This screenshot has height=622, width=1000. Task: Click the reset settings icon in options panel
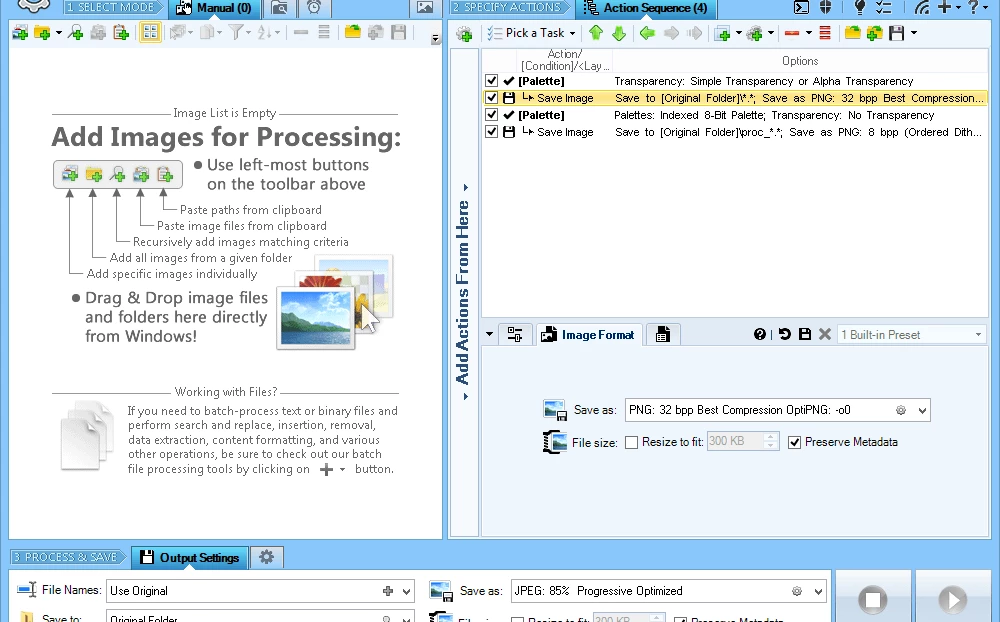[784, 335]
